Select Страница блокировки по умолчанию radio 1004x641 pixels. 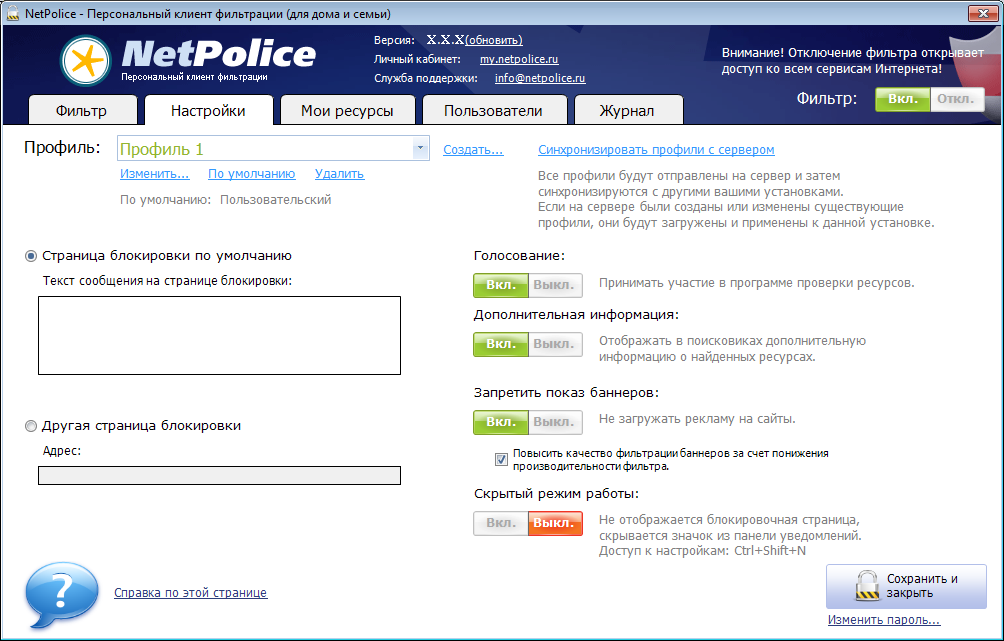tap(31, 256)
